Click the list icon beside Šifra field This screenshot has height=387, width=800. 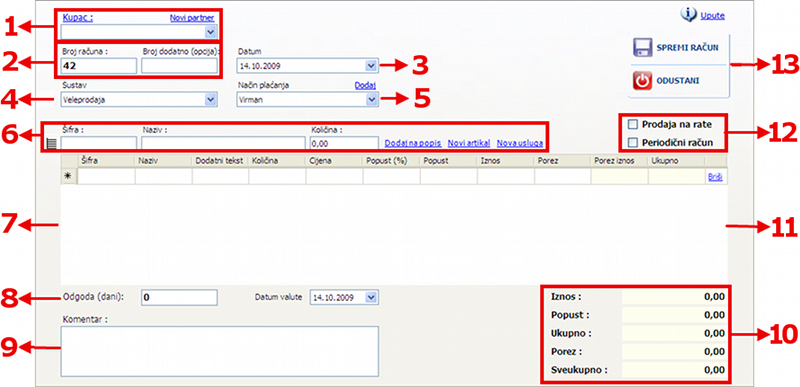click(x=51, y=144)
